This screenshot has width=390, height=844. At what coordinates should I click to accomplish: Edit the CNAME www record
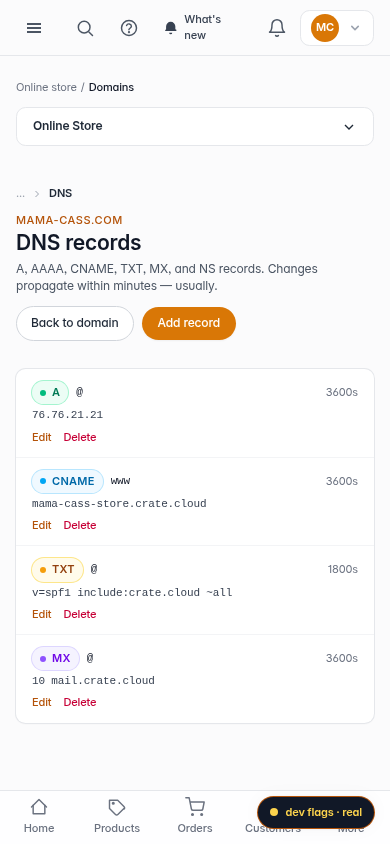pos(41,525)
